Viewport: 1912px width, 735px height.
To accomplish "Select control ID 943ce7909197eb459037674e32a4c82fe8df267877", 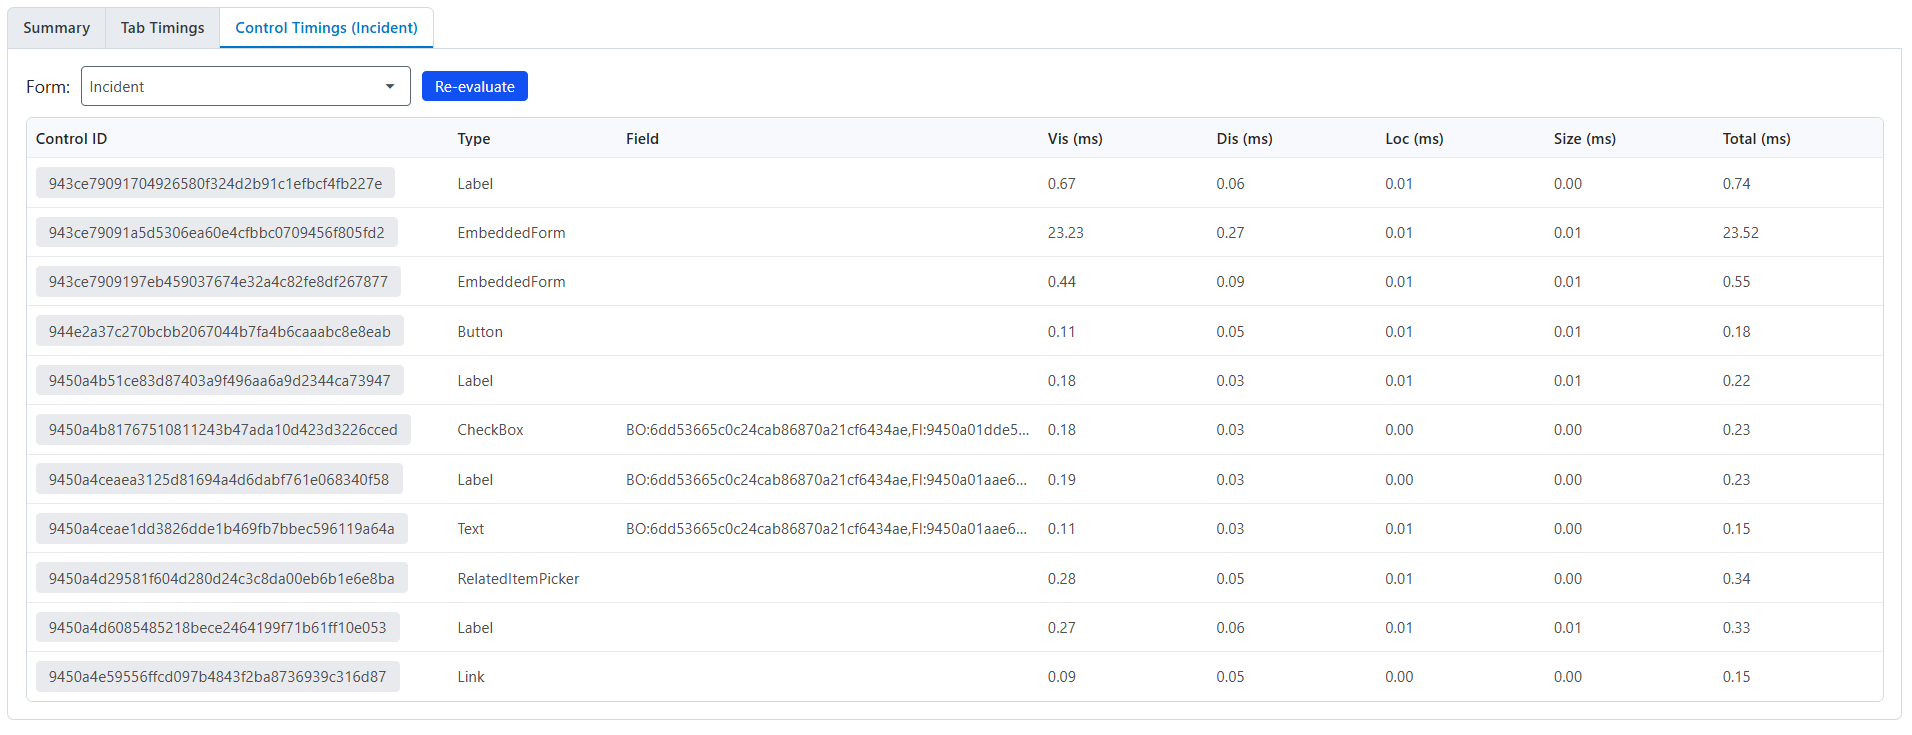I will tap(218, 282).
